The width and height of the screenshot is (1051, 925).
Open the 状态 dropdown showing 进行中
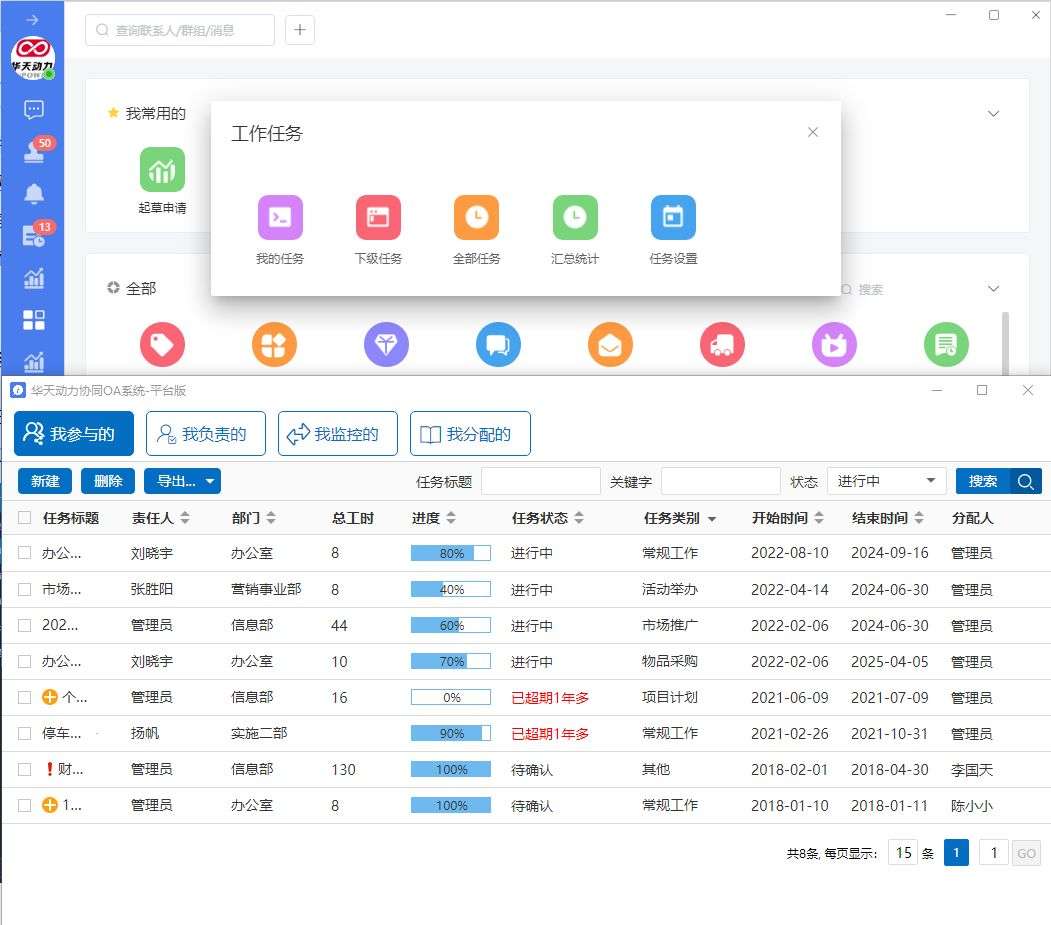coord(886,481)
